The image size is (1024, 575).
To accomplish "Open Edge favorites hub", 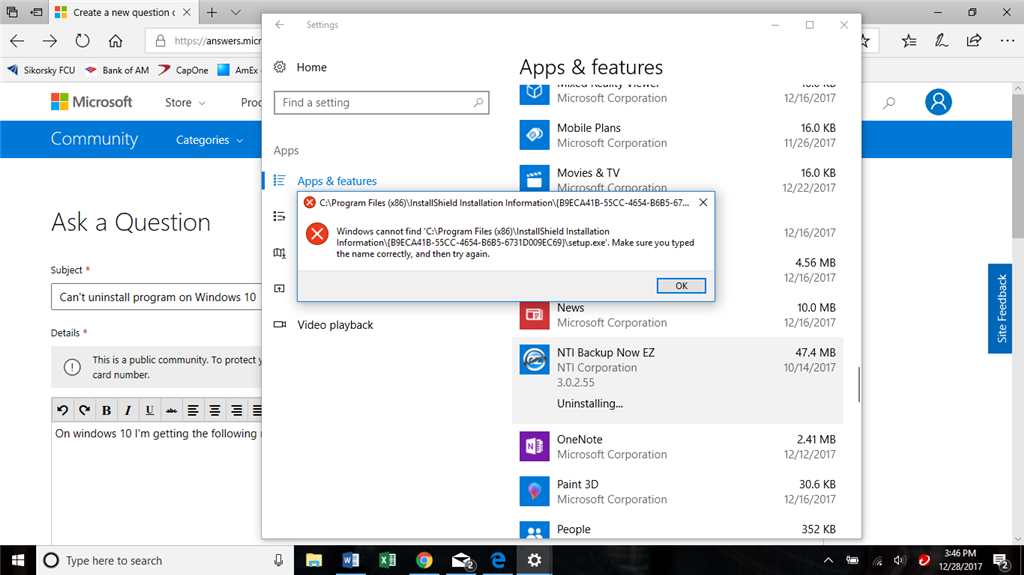I will [x=908, y=41].
